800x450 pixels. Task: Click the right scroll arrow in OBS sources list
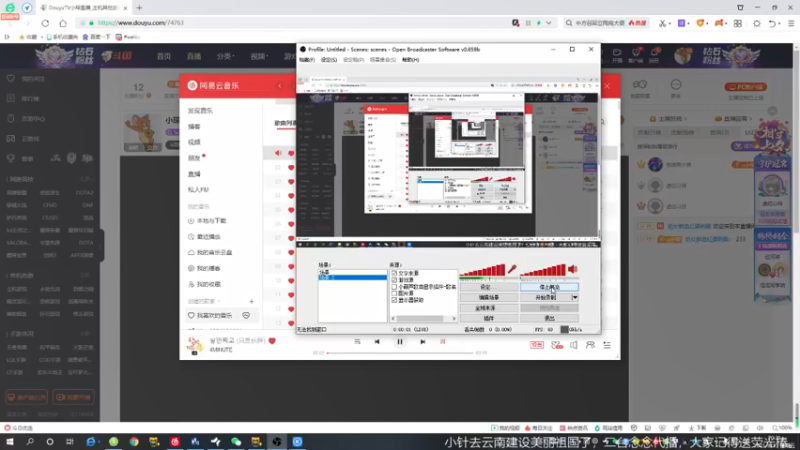454,318
